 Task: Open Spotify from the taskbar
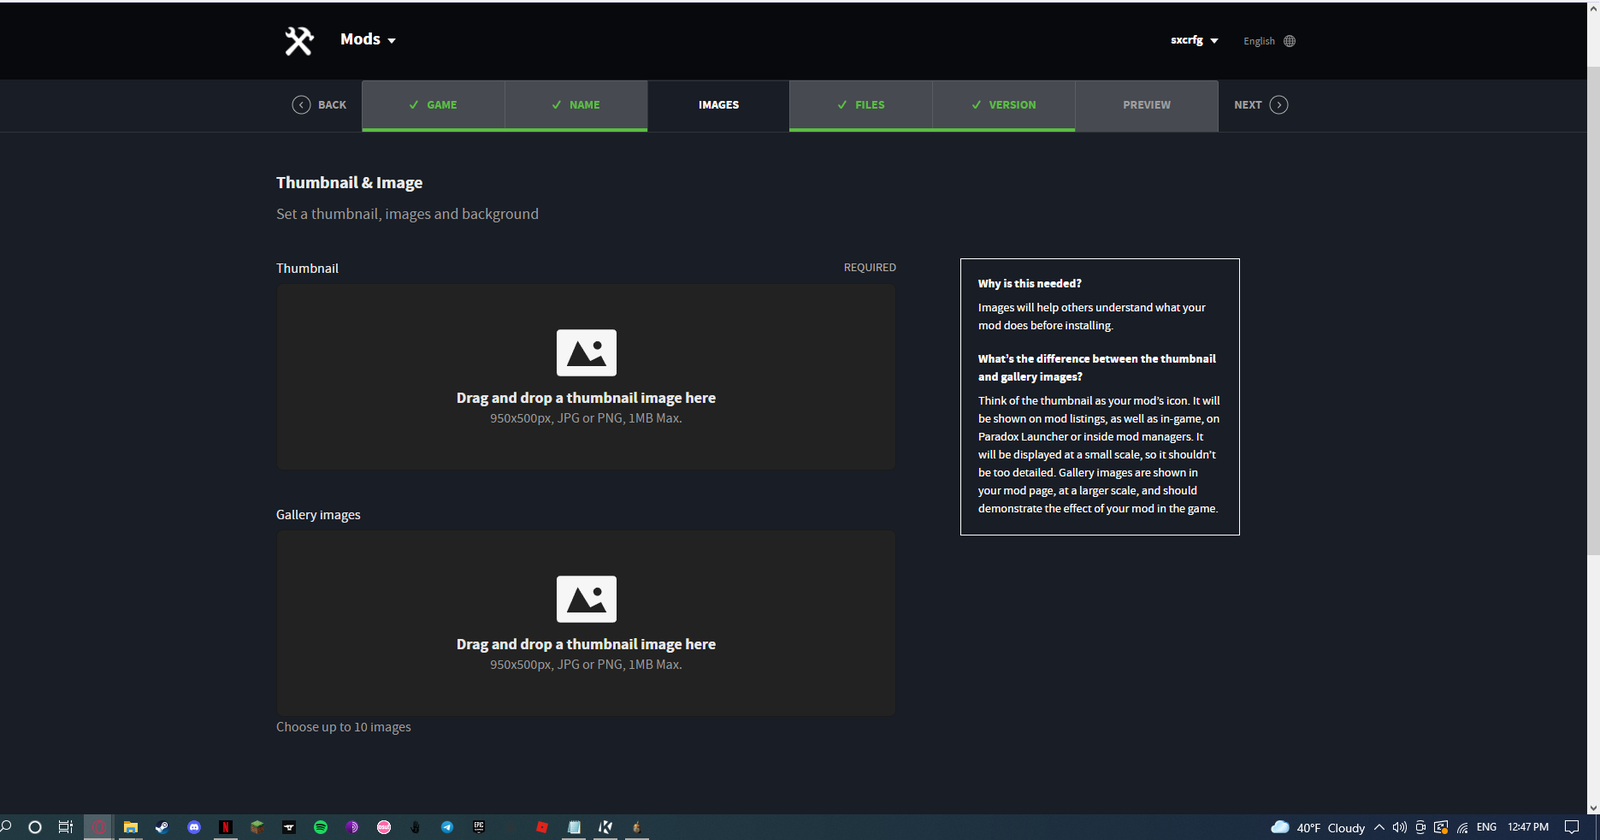point(321,827)
